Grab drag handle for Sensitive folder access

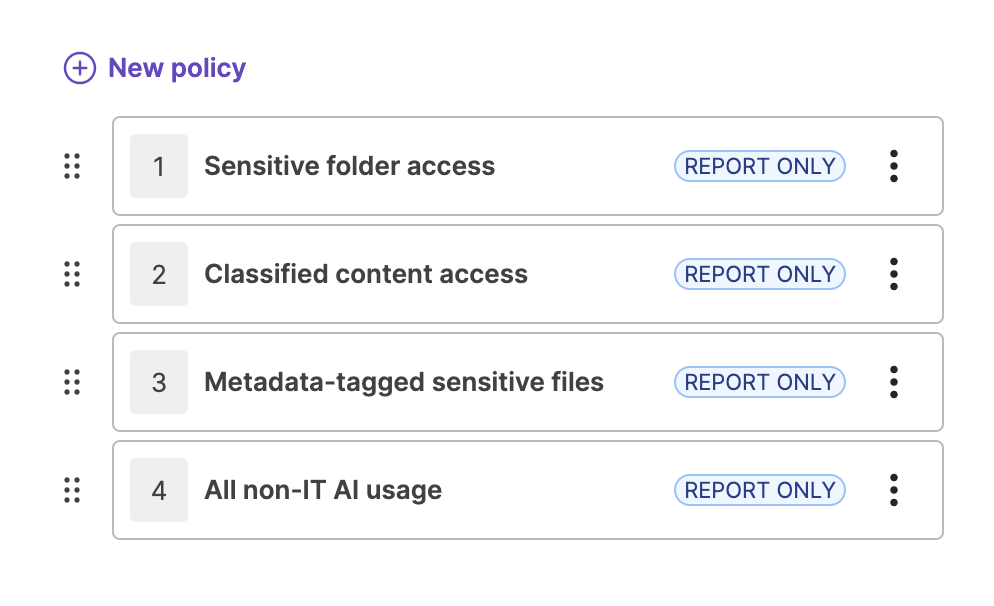click(71, 166)
